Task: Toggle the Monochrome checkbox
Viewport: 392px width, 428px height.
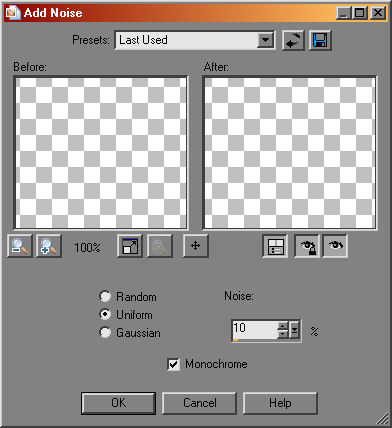Action: click(x=173, y=364)
